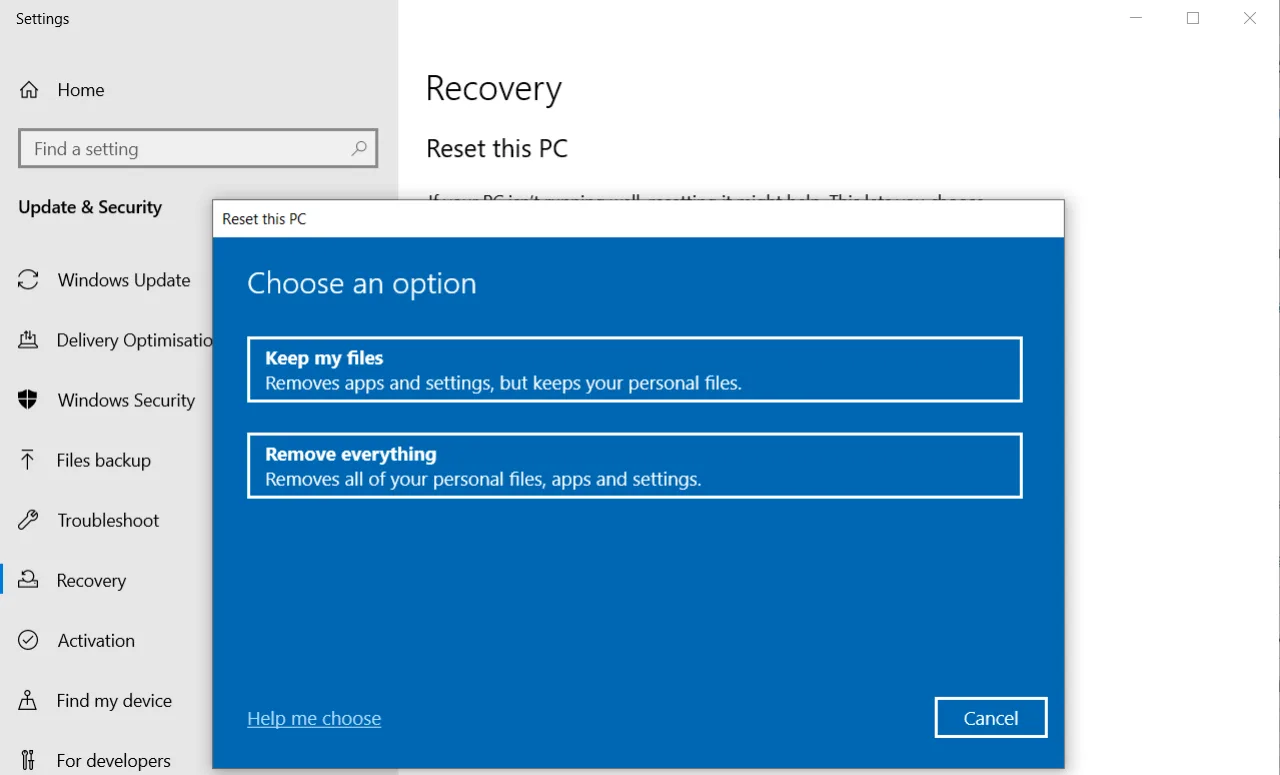Click the Update & Security header
Viewport: 1280px width, 775px height.
90,207
